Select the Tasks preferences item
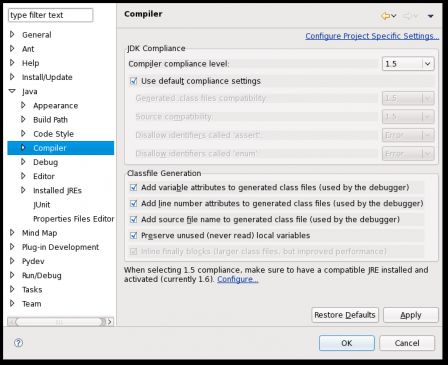Screen dimensions: 448x365 tap(32, 290)
